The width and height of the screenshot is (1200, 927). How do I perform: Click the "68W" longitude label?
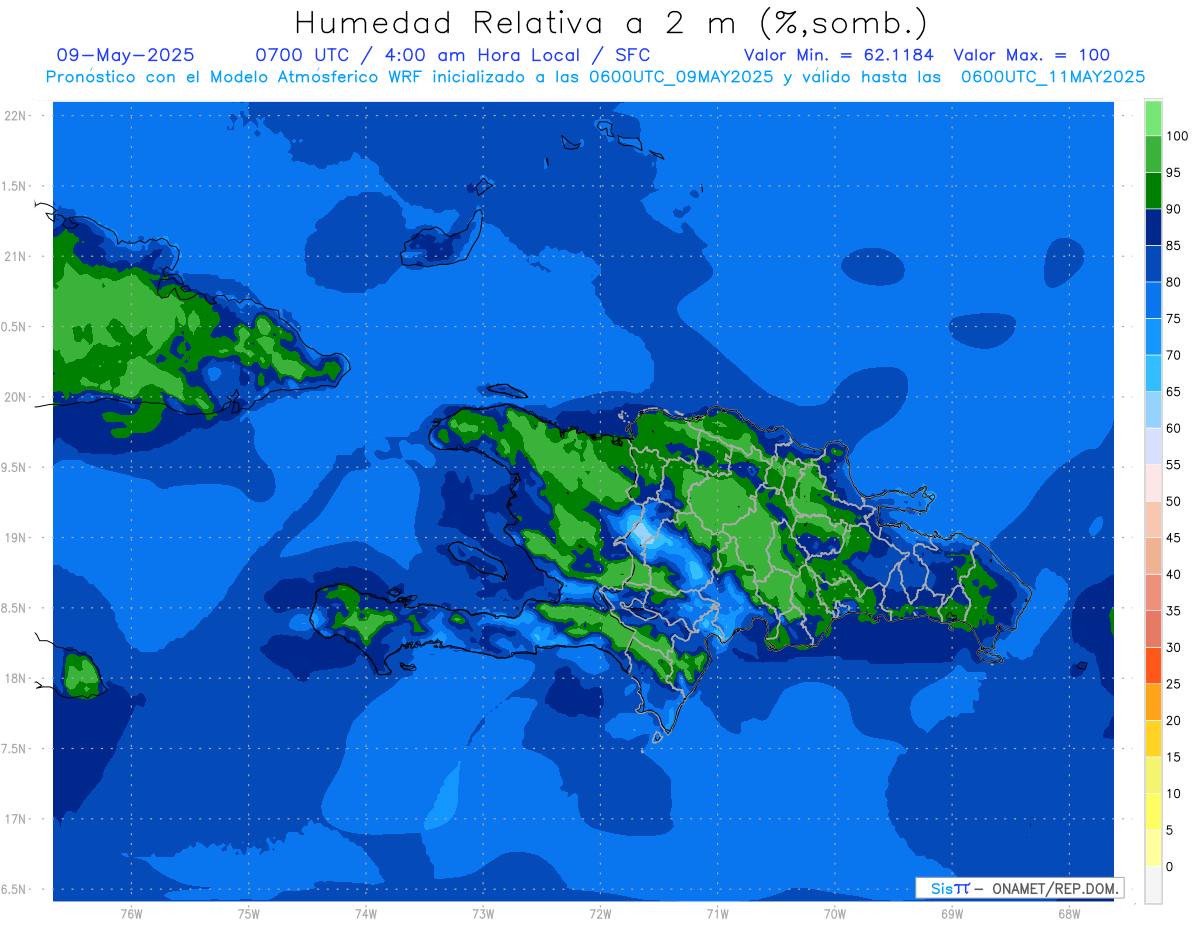(1068, 914)
